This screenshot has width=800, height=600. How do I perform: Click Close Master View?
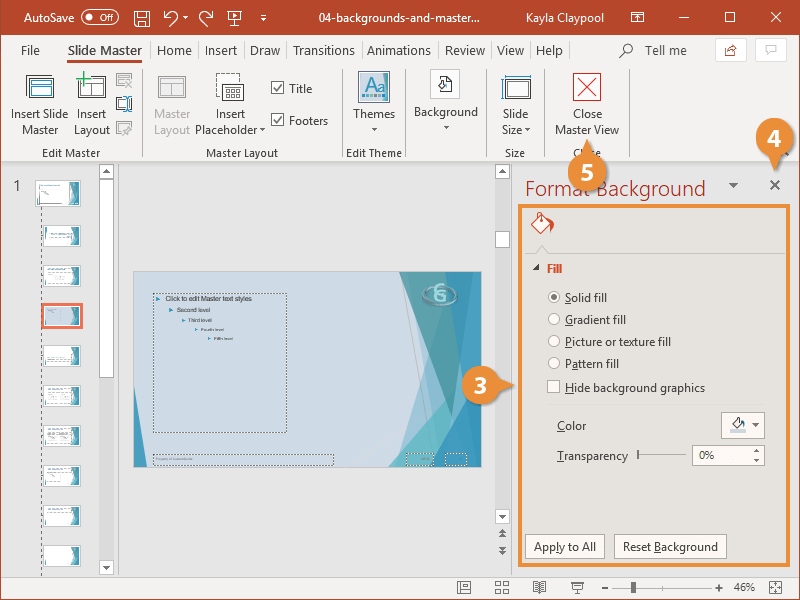click(586, 103)
